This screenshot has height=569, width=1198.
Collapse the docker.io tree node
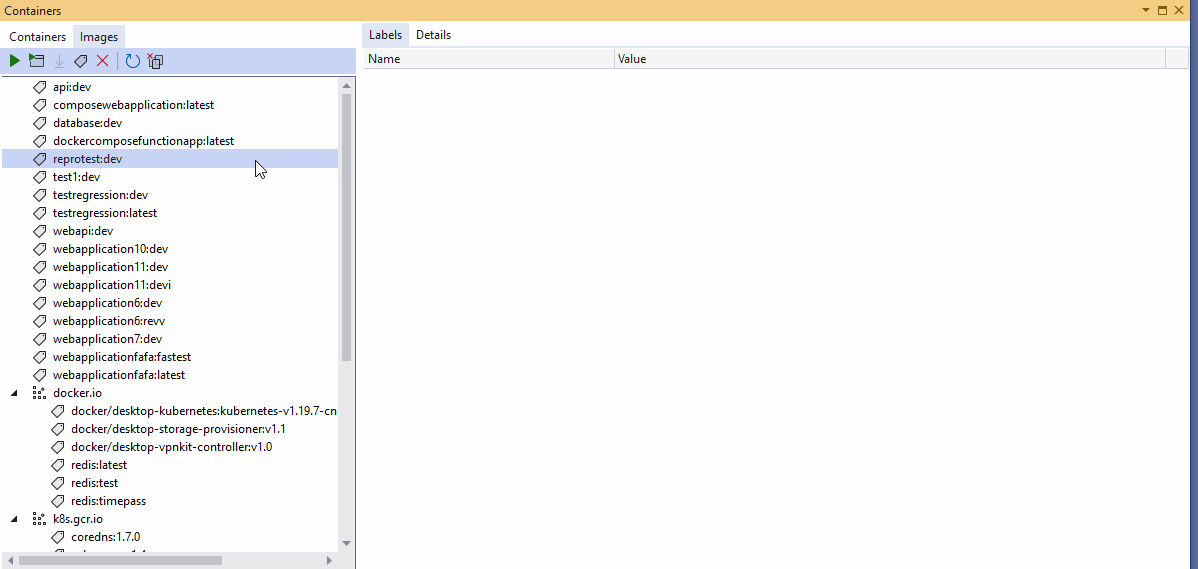(x=14, y=393)
